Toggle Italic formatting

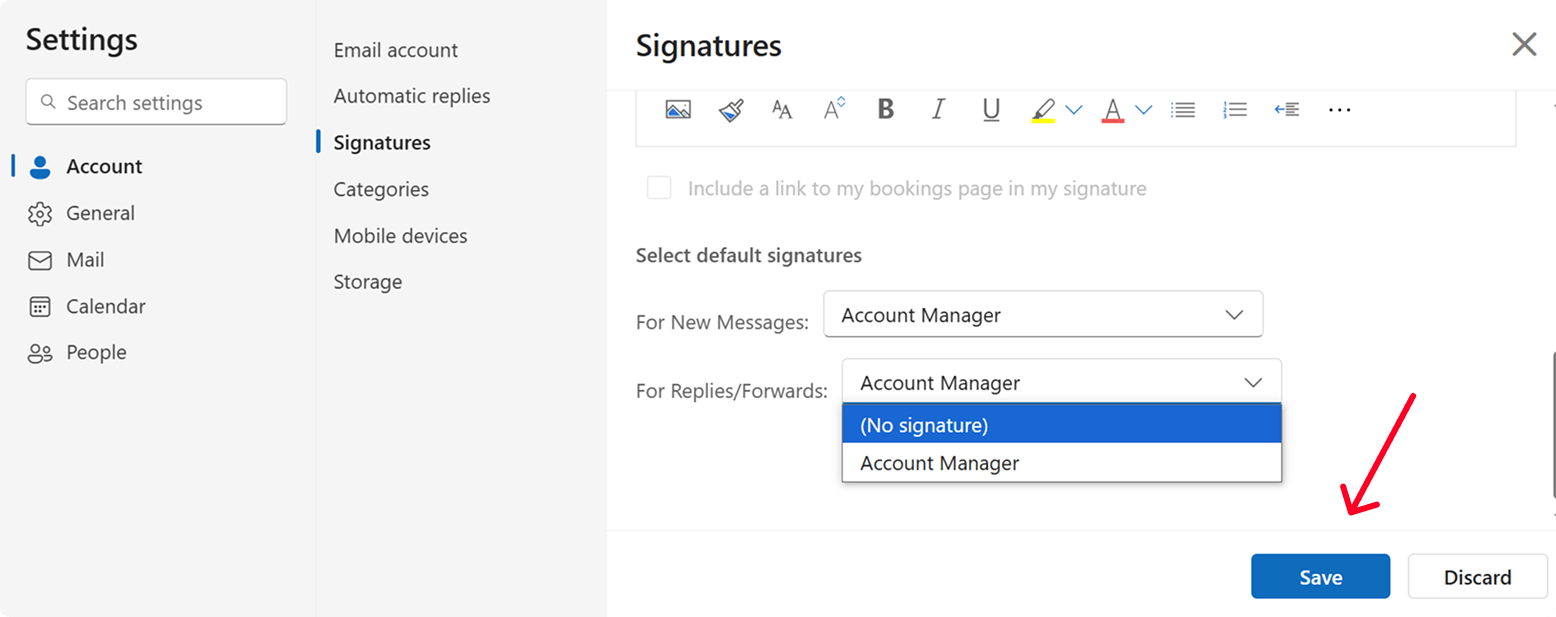[x=938, y=109]
